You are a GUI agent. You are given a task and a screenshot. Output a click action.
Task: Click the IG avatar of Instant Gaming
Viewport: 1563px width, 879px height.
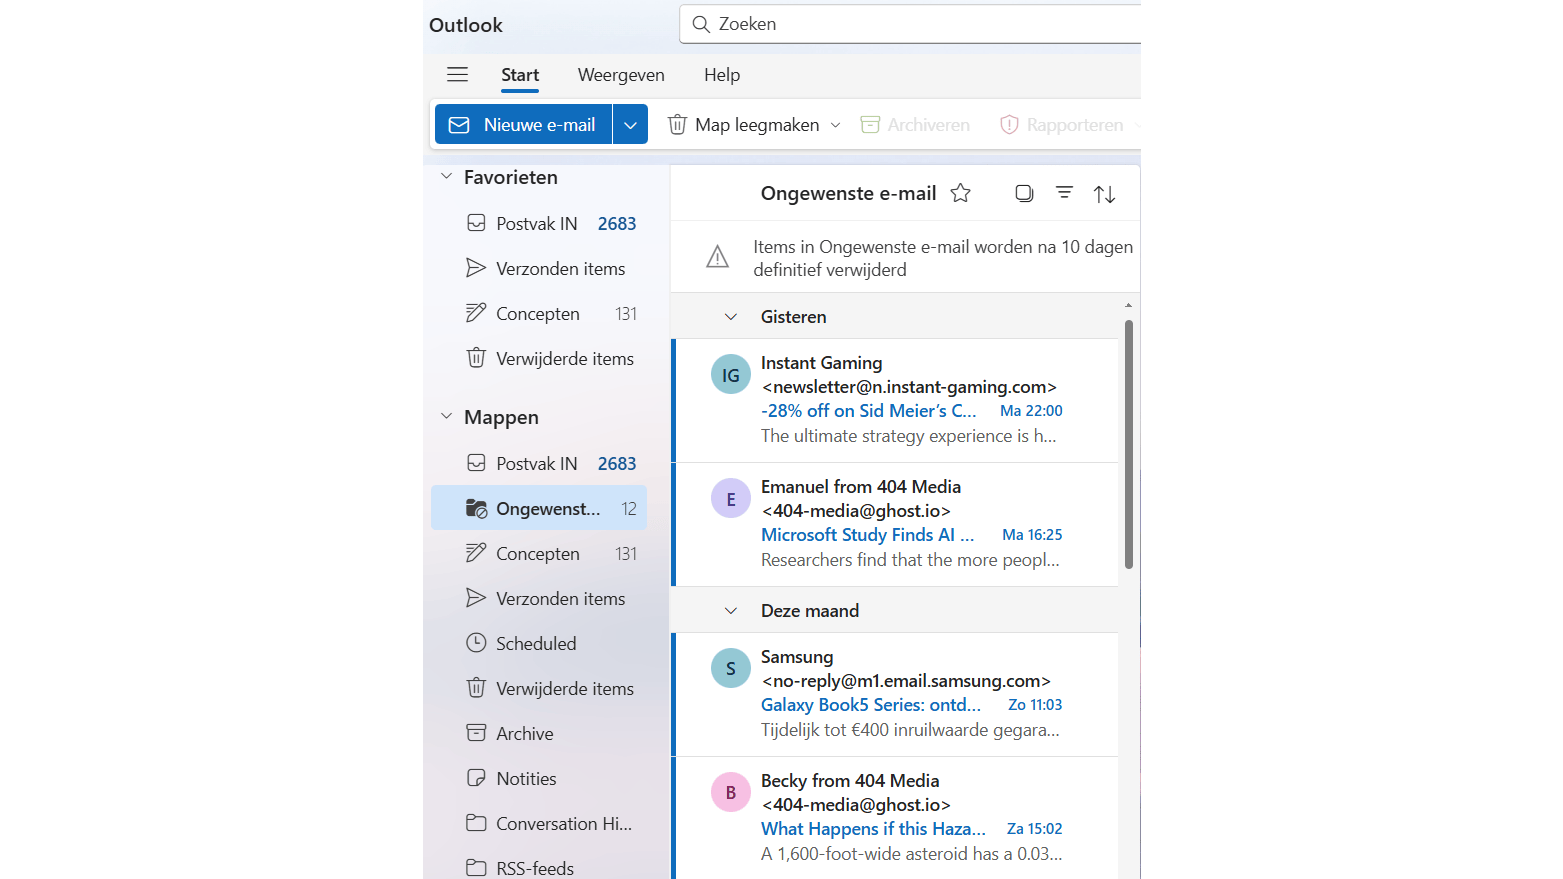click(x=731, y=375)
